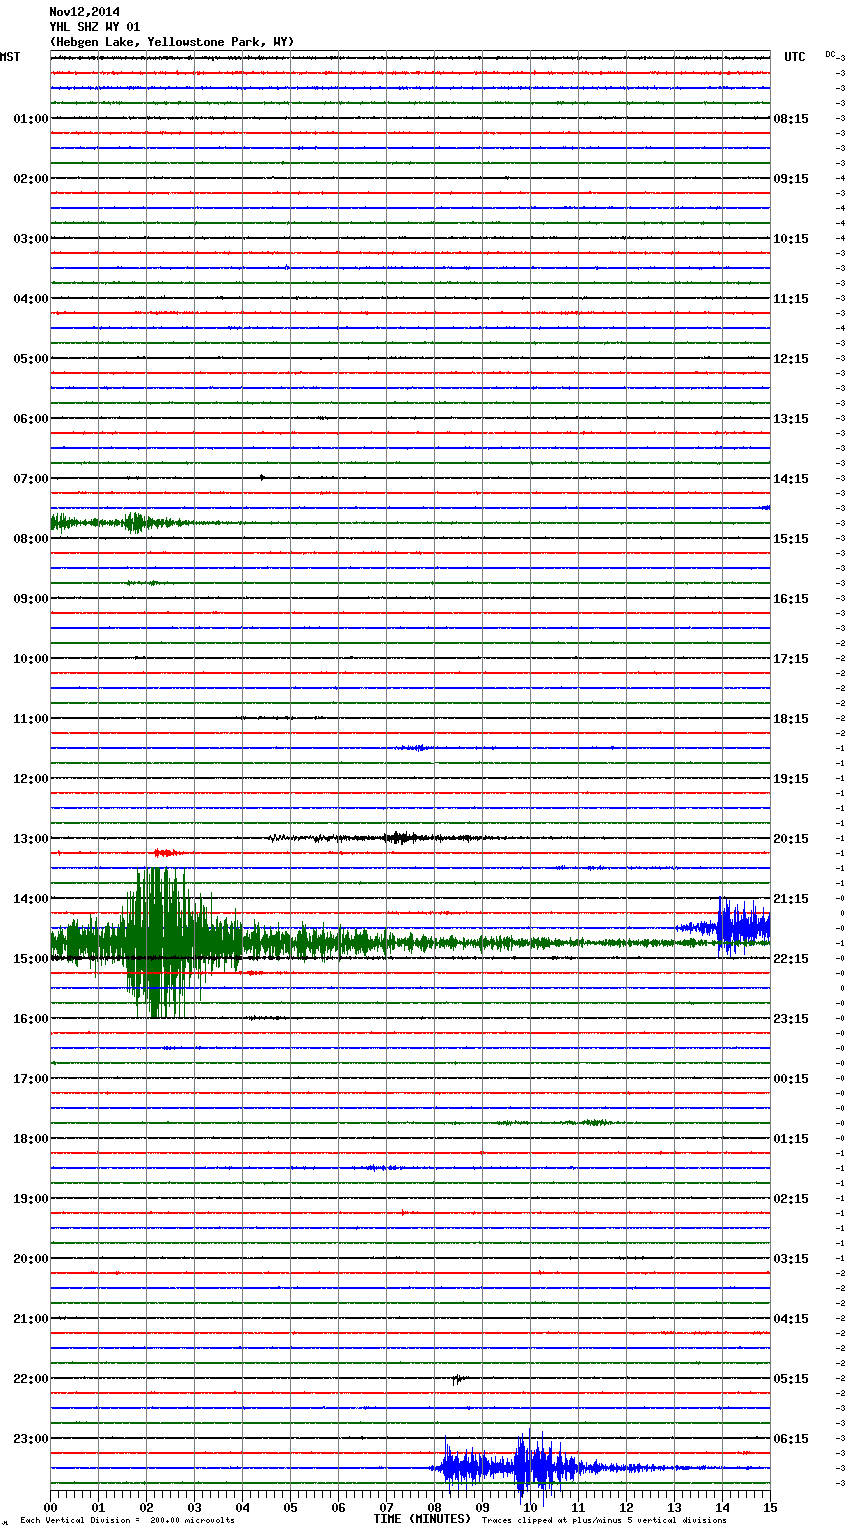Click the TIME (MINUTES) axis title
This screenshot has width=850, height=1534.
(422, 1519)
